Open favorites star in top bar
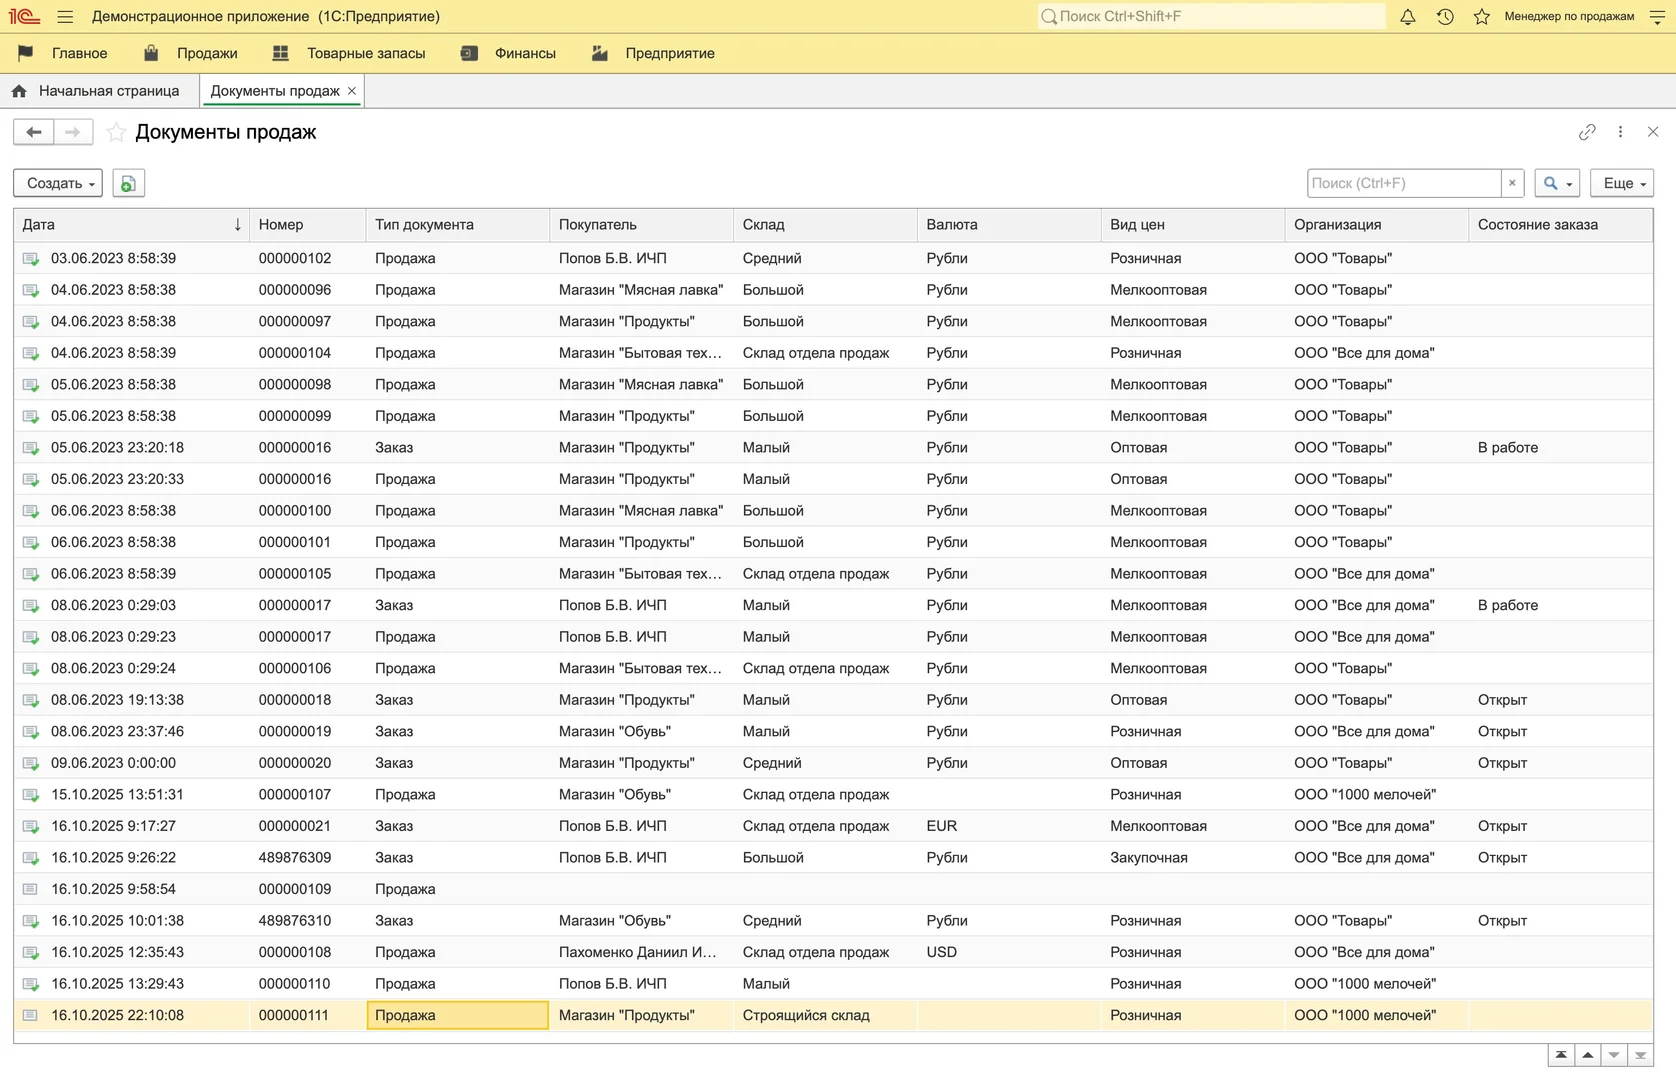The image size is (1676, 1080). (x=1481, y=17)
